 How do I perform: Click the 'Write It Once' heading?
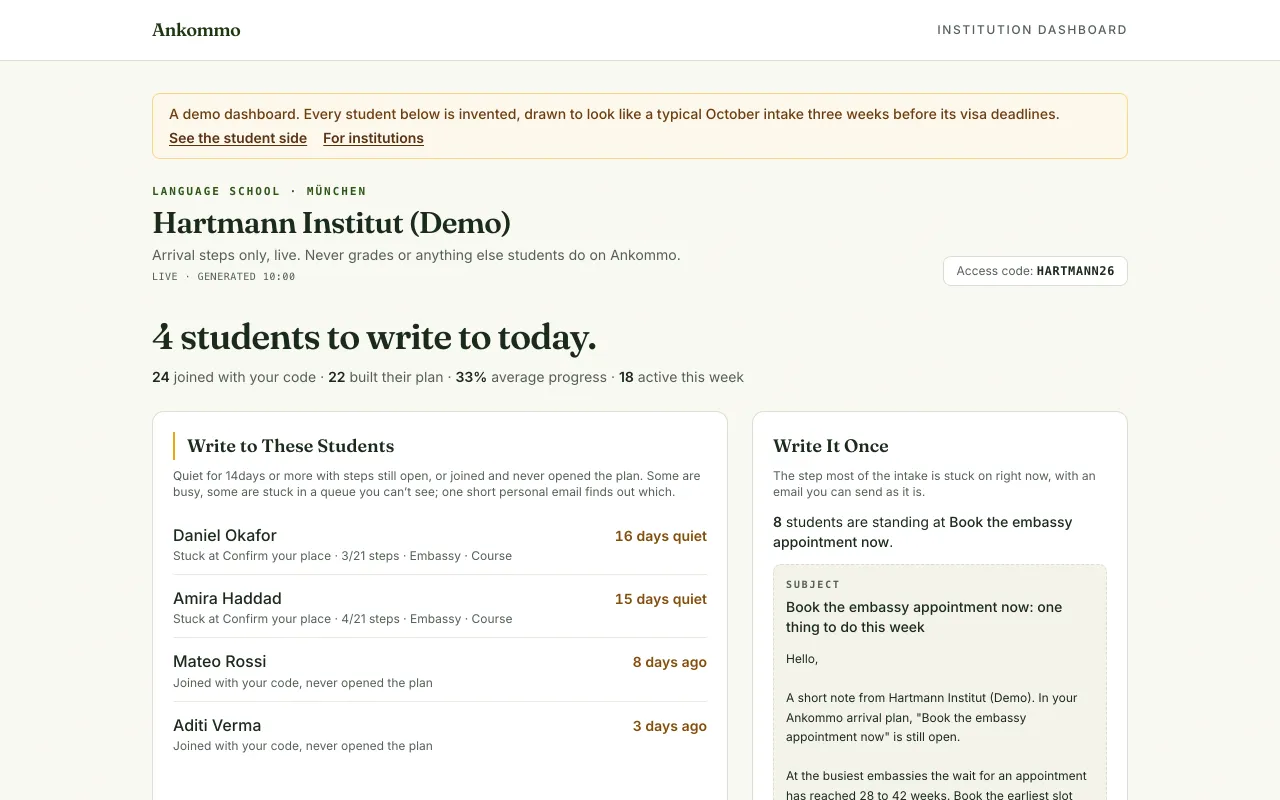[x=831, y=446]
